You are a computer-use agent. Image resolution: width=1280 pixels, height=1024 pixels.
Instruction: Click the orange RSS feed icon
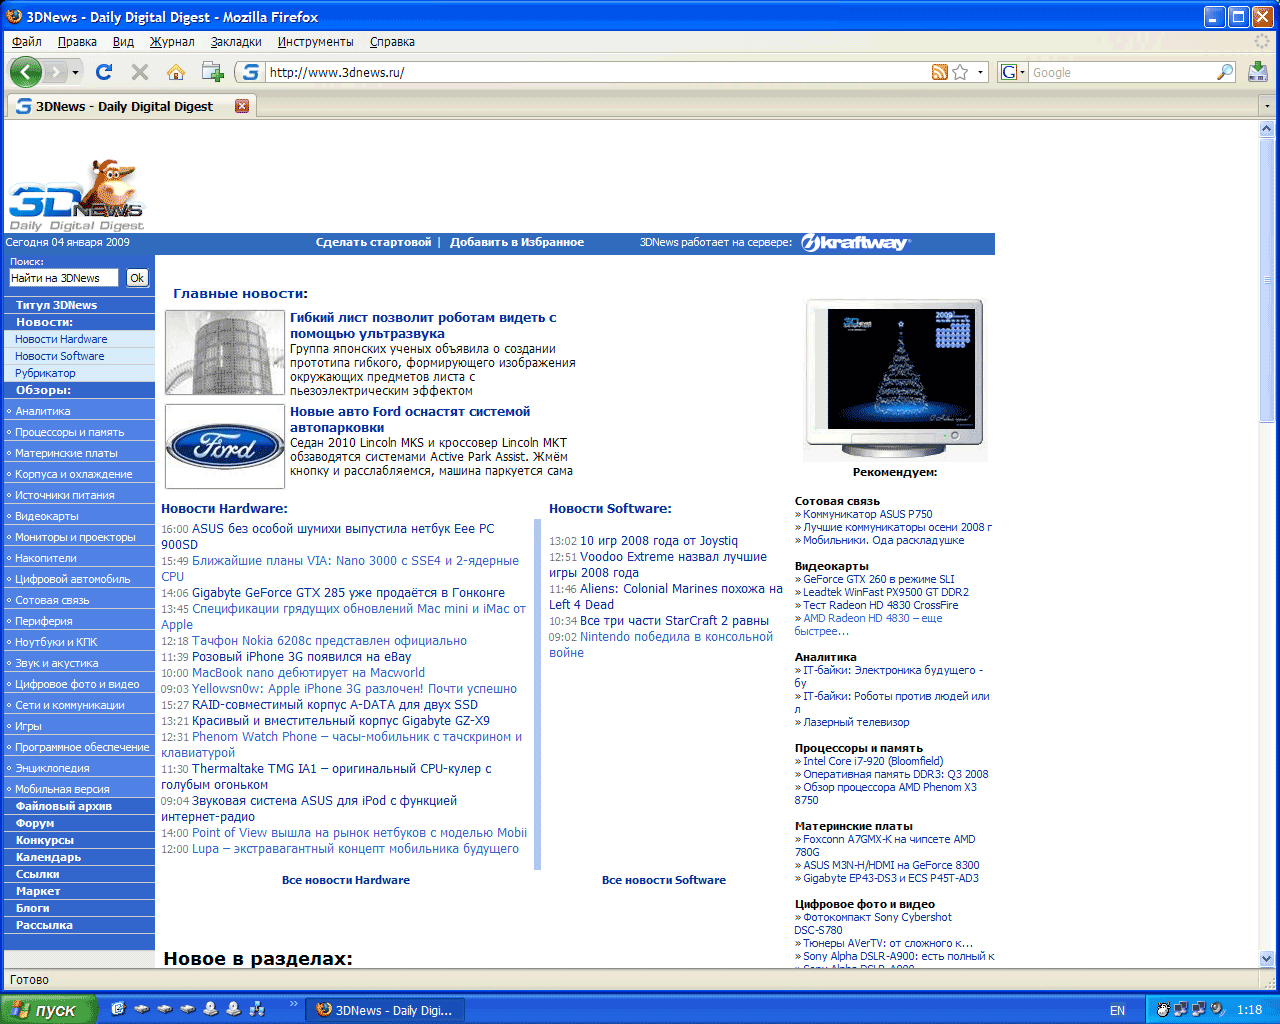tap(939, 72)
